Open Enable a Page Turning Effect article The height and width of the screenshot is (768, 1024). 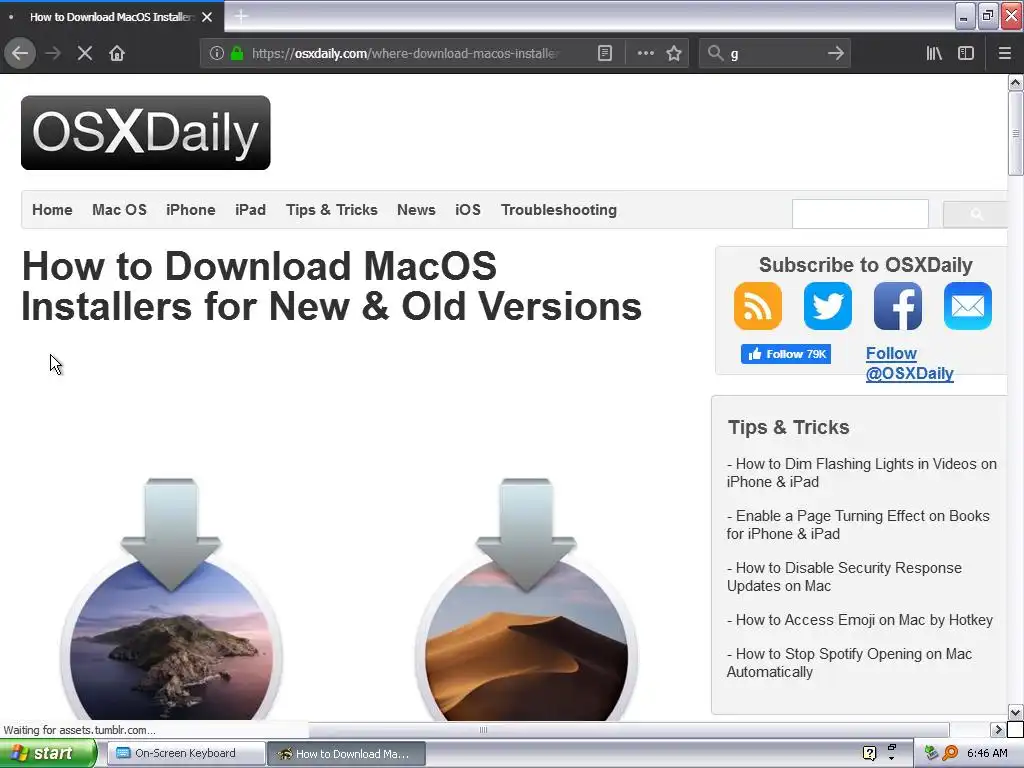click(x=858, y=525)
